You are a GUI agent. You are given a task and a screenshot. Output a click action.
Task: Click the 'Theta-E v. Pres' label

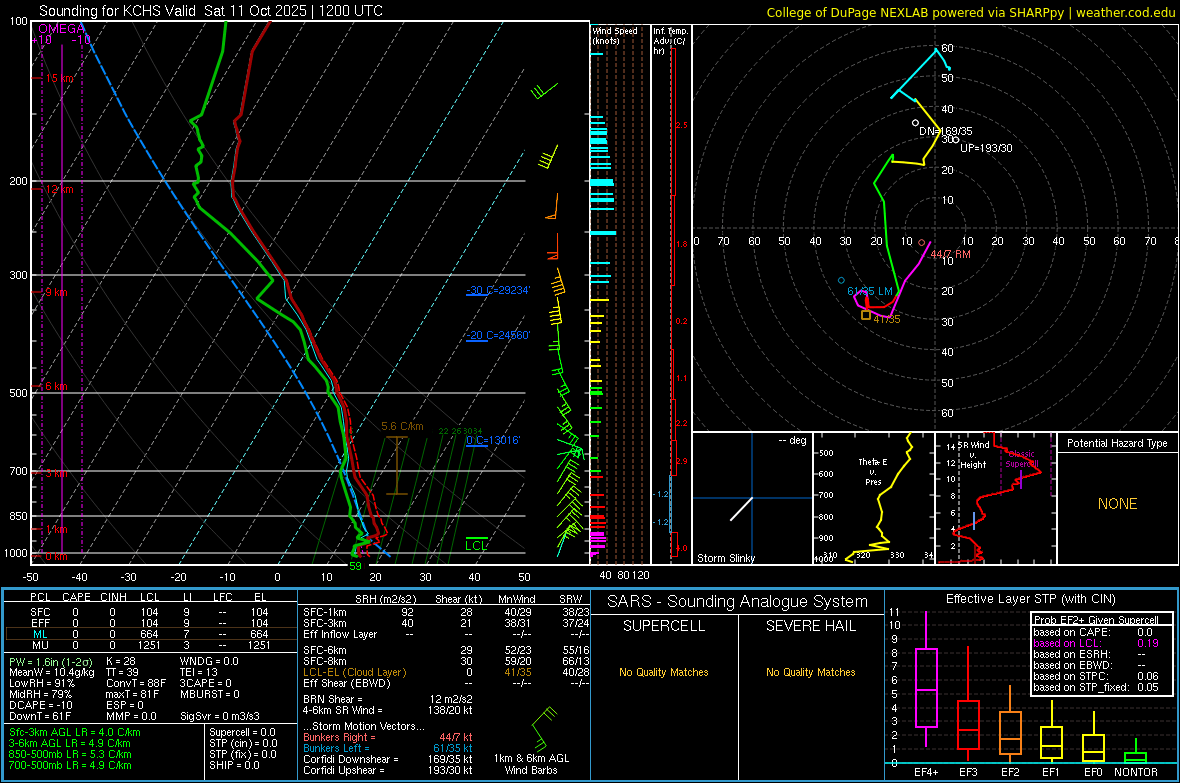click(873, 471)
